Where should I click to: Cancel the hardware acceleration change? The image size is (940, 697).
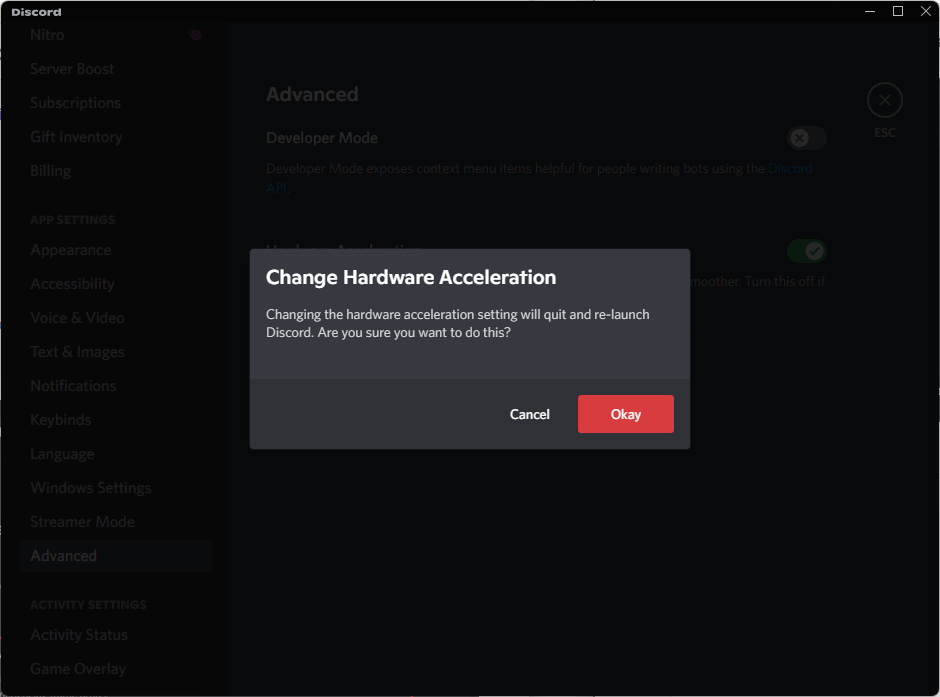coord(529,413)
